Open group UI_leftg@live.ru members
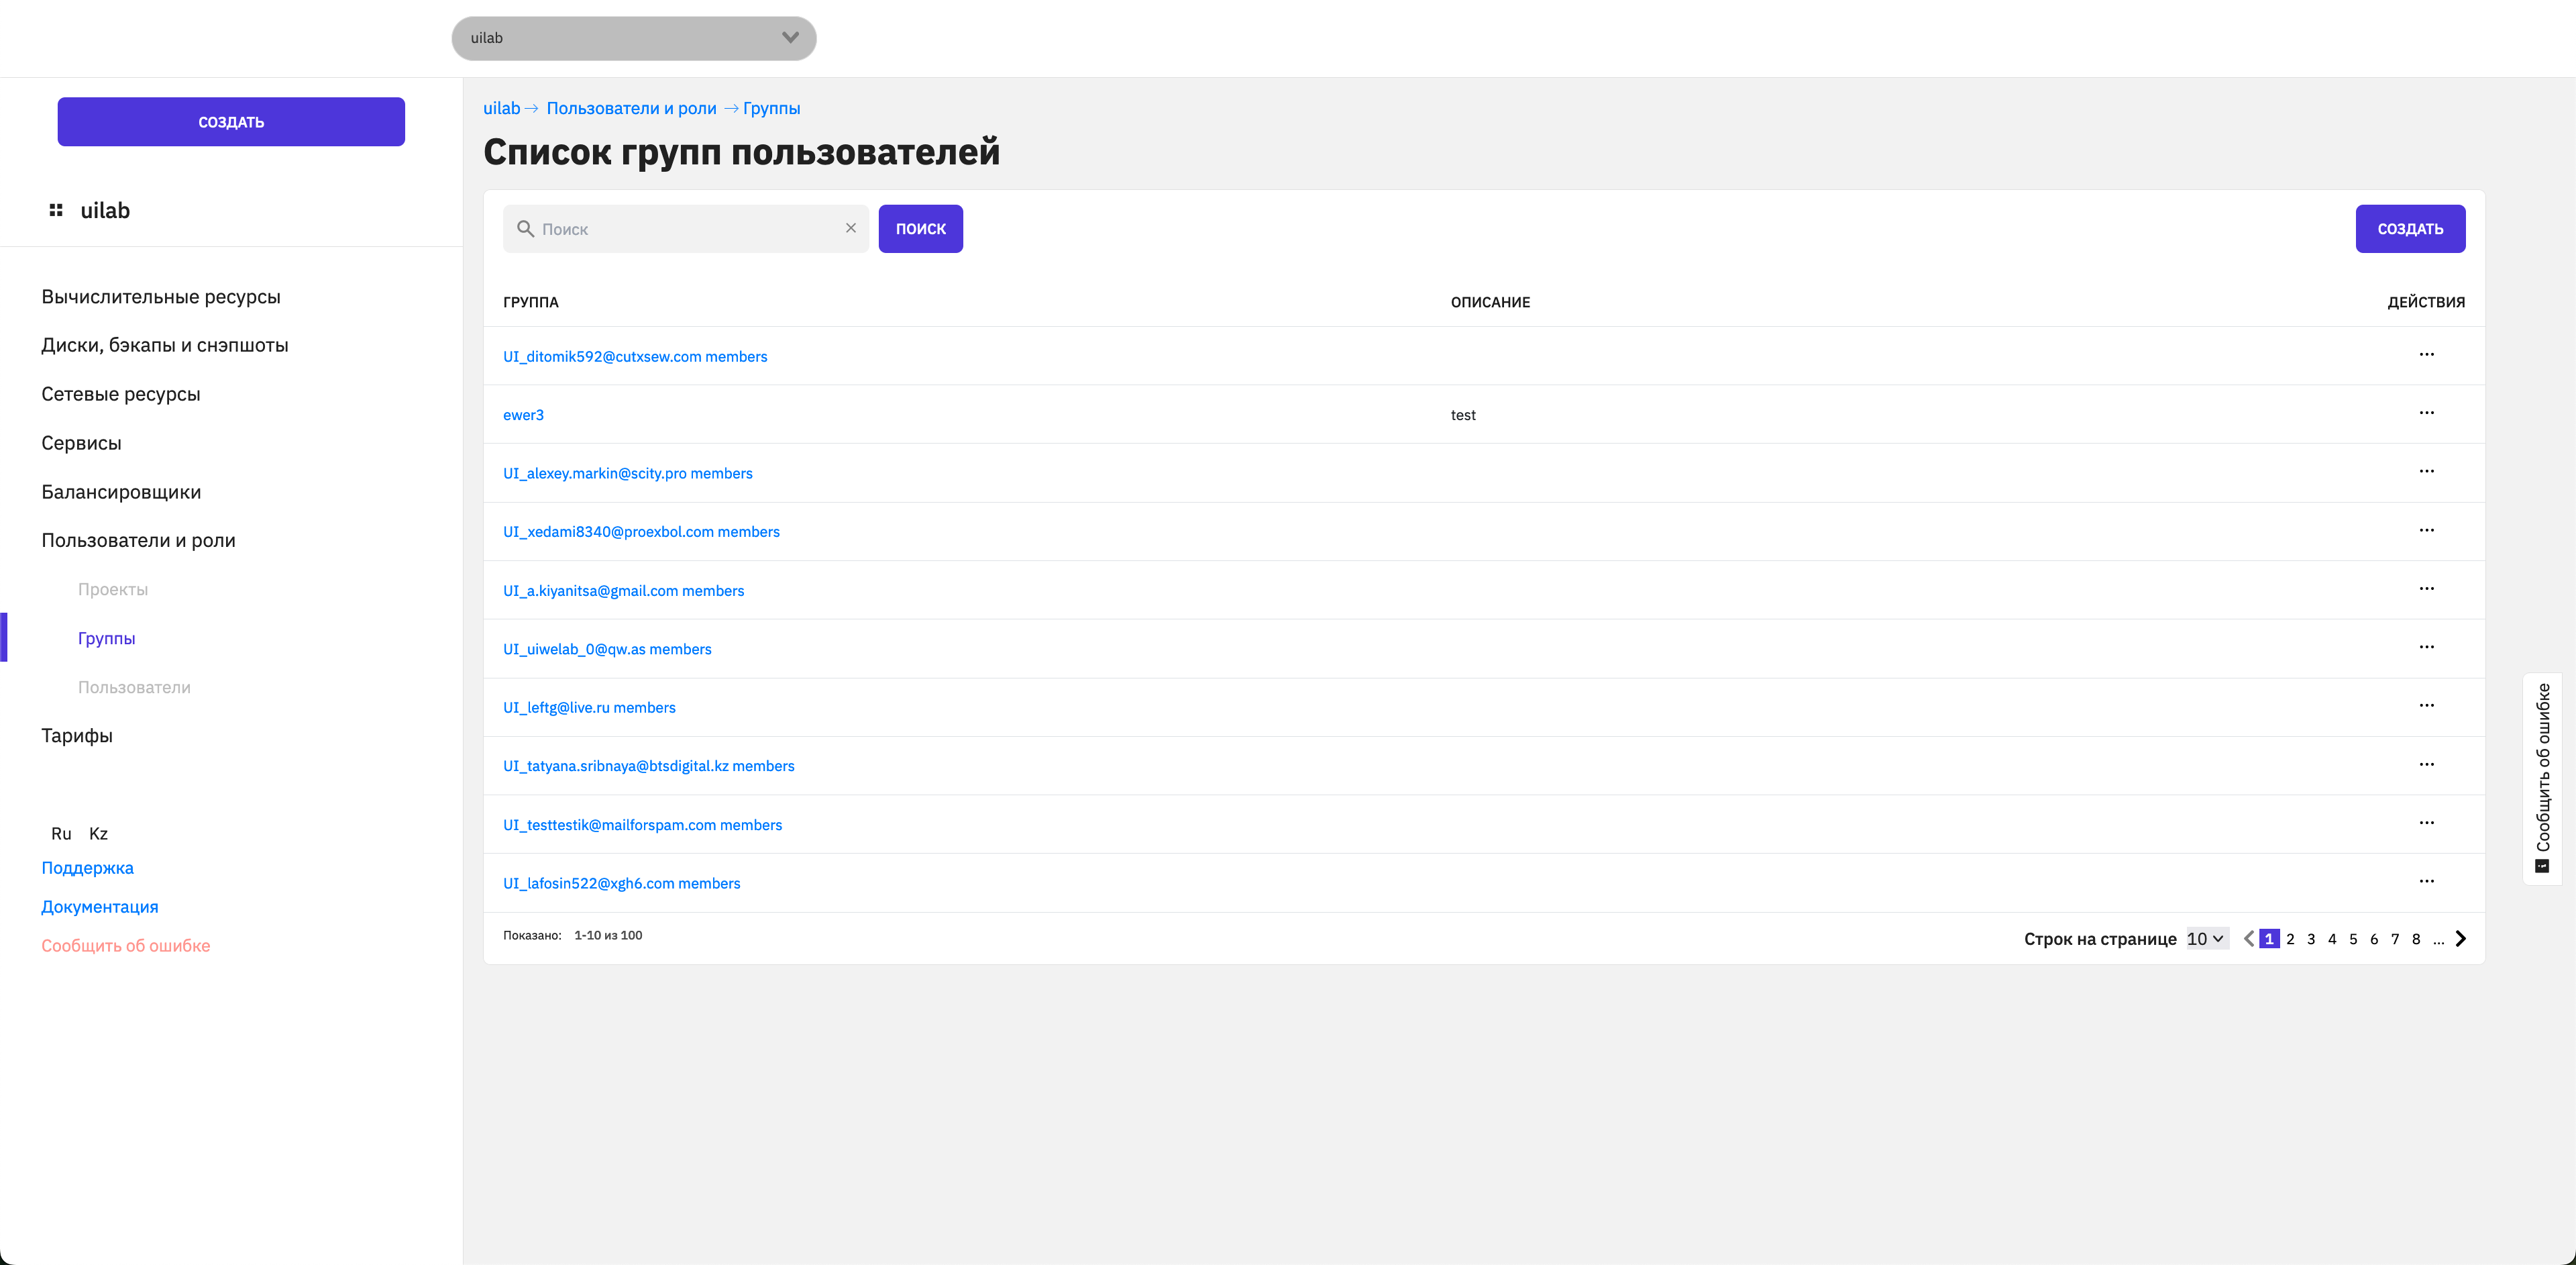2576x1265 pixels. [x=589, y=707]
